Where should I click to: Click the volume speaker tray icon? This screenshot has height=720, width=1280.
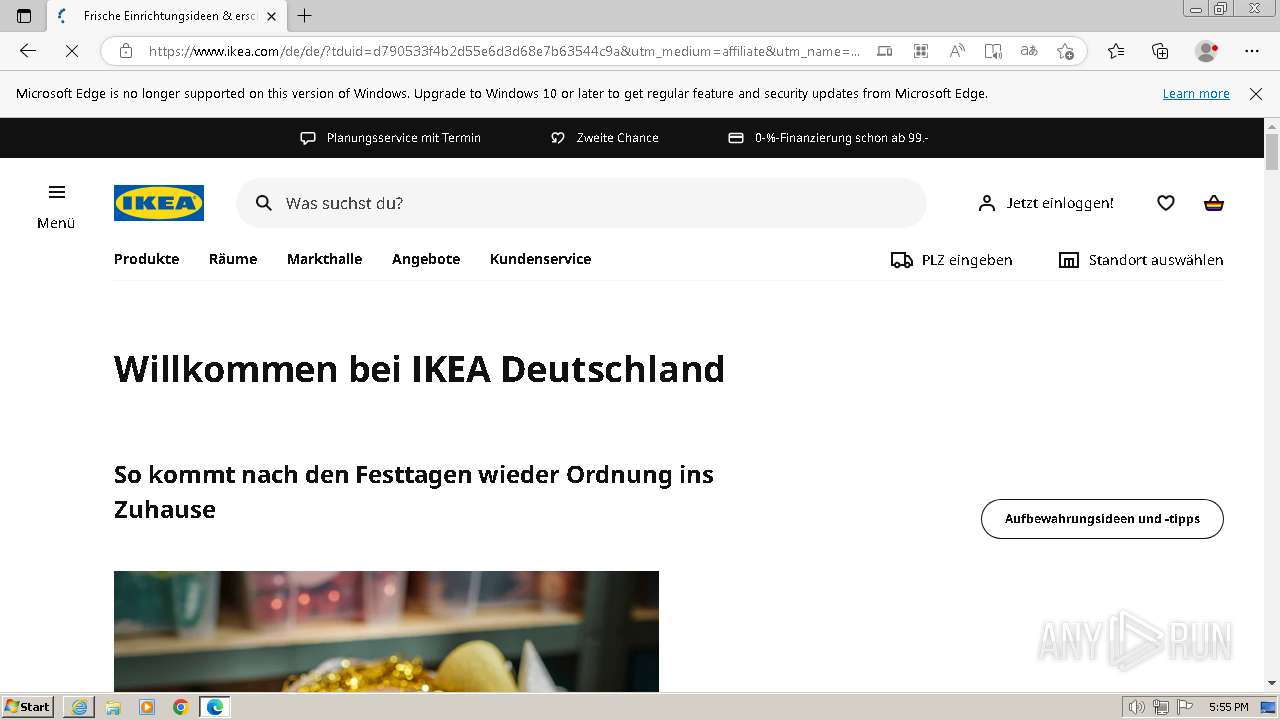point(1137,707)
